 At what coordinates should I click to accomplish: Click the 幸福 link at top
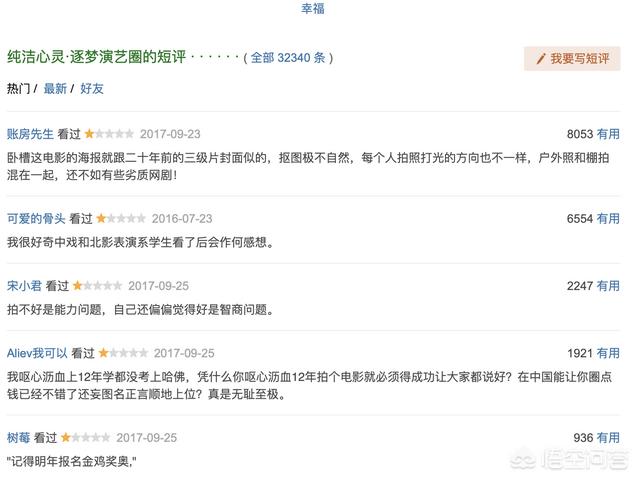pyautogui.click(x=313, y=9)
